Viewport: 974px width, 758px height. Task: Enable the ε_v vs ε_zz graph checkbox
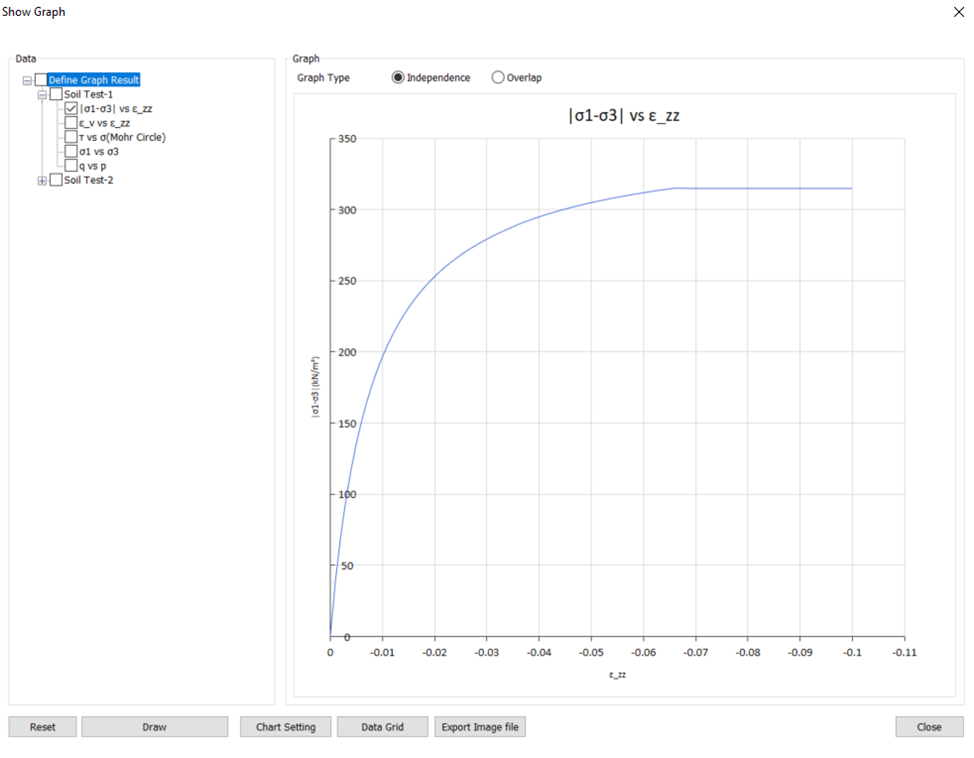pyautogui.click(x=71, y=123)
